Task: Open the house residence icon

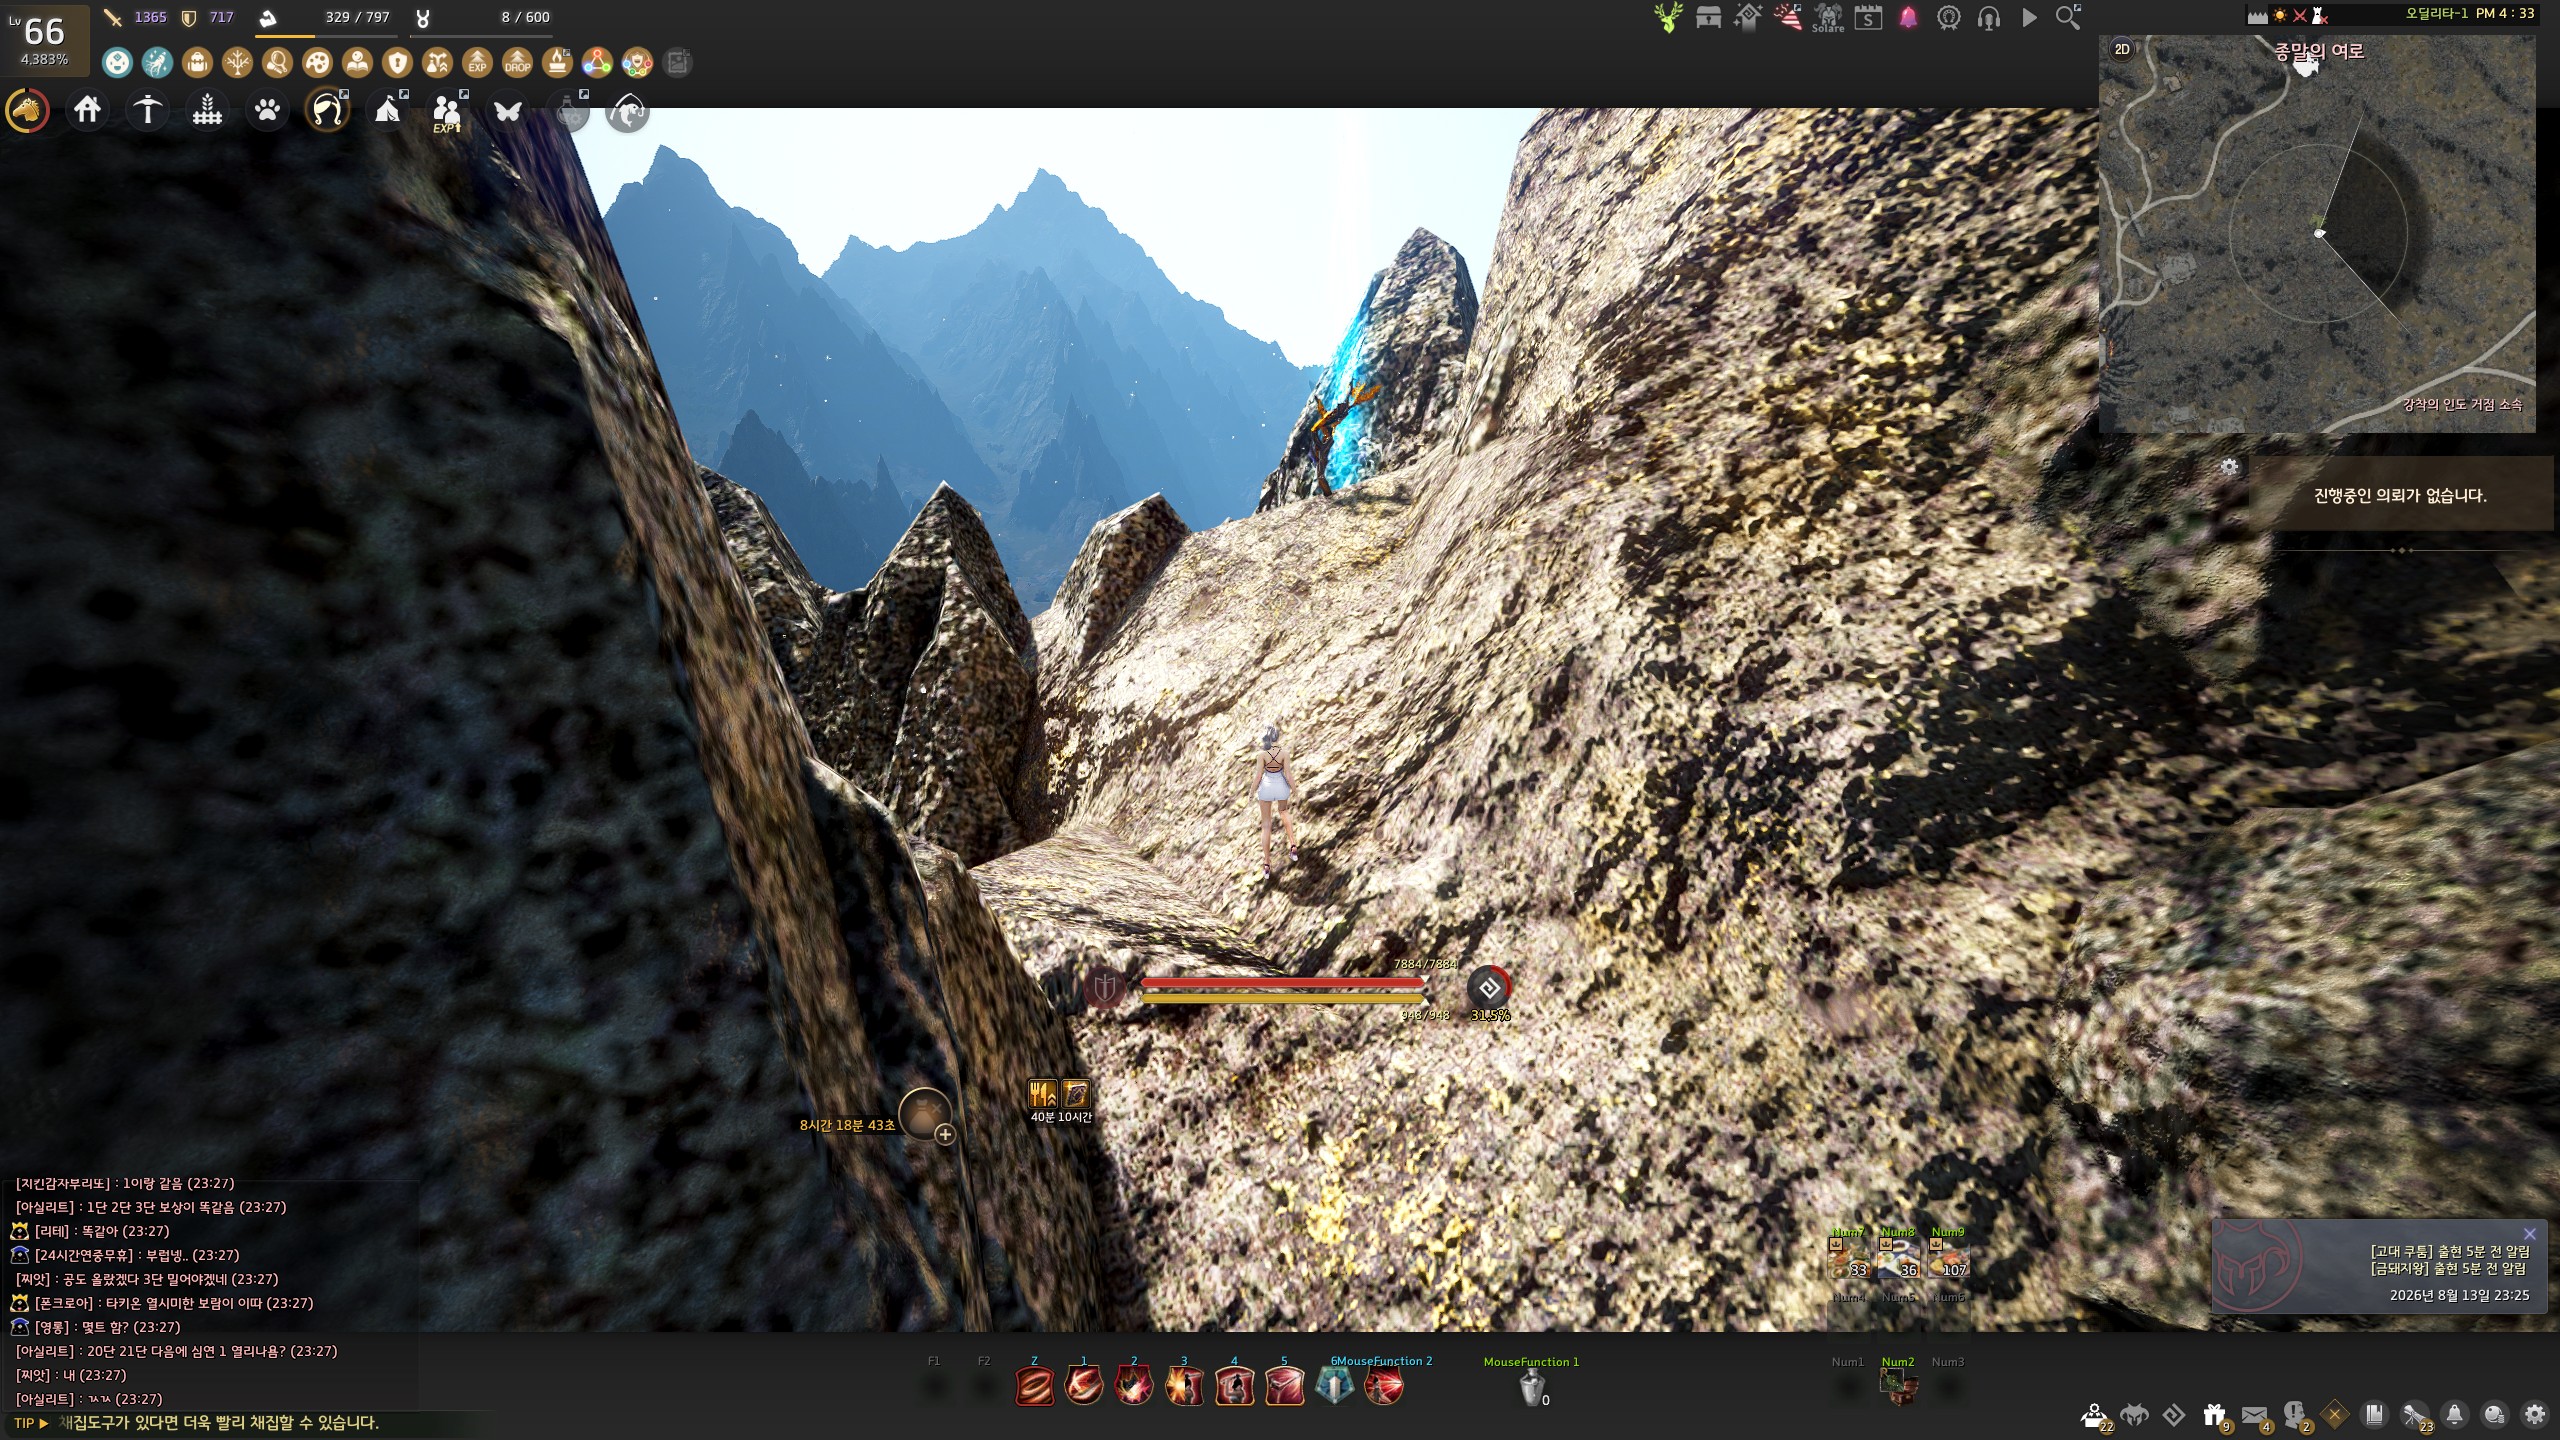Action: click(87, 109)
